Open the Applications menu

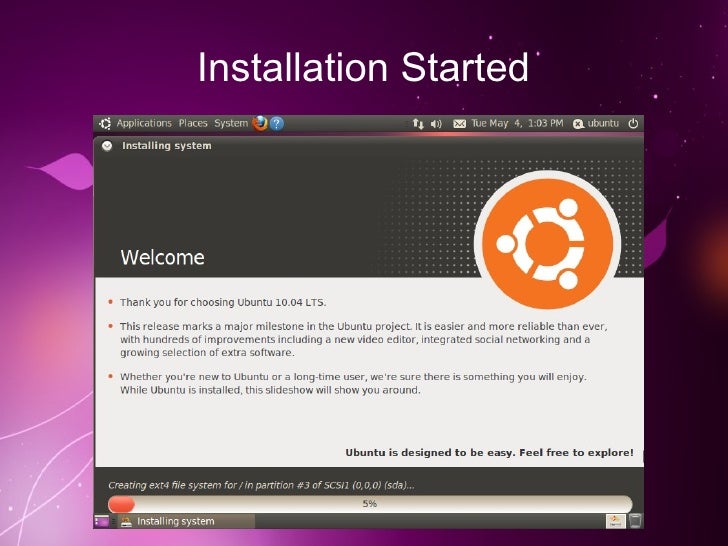(x=144, y=124)
